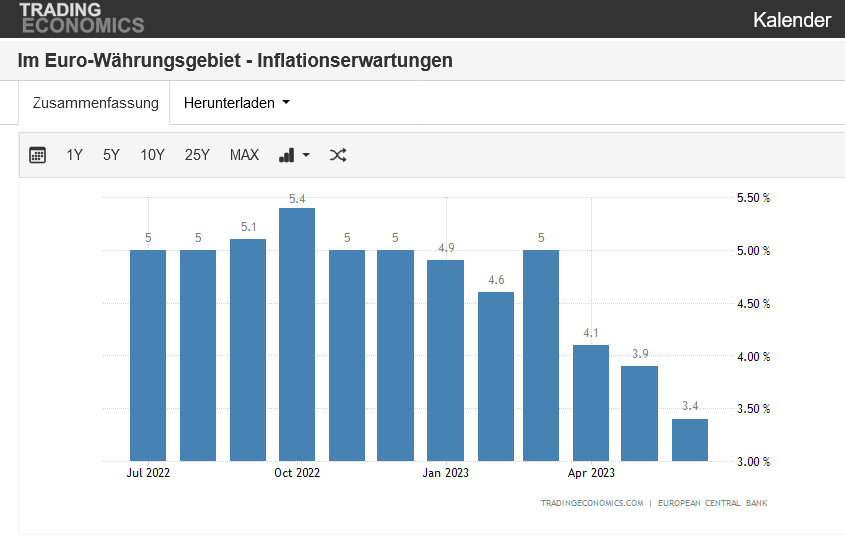845x558 pixels.
Task: Click the chart type bar icon
Action: pos(287,155)
